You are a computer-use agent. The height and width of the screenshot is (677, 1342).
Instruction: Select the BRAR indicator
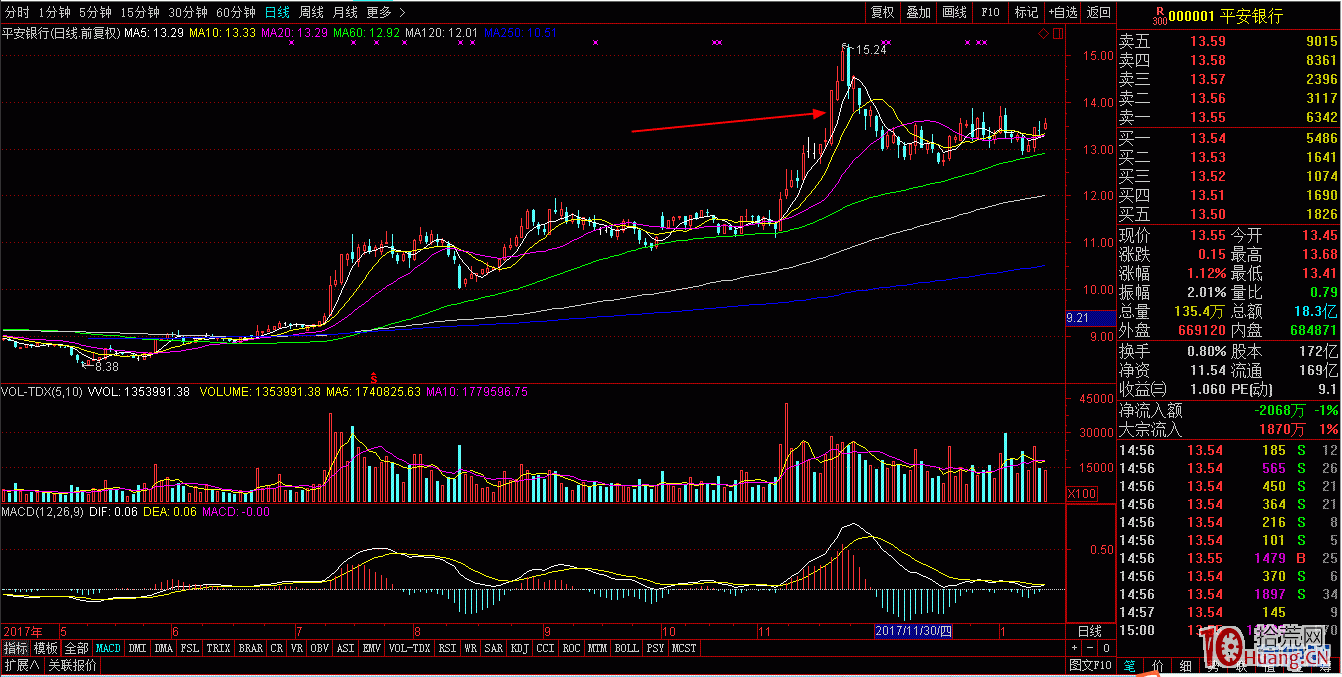pos(251,648)
